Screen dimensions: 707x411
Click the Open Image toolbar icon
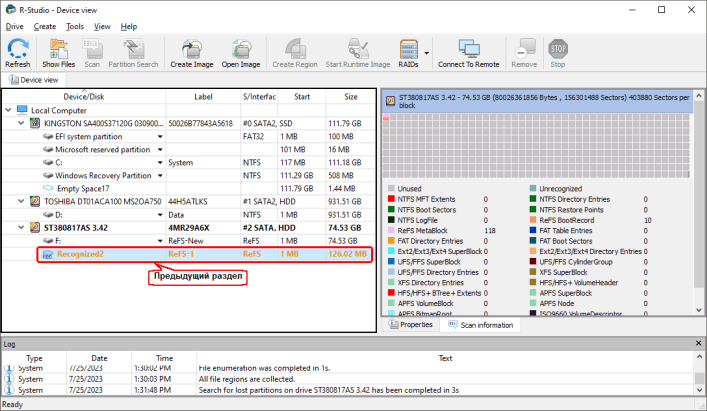241,49
